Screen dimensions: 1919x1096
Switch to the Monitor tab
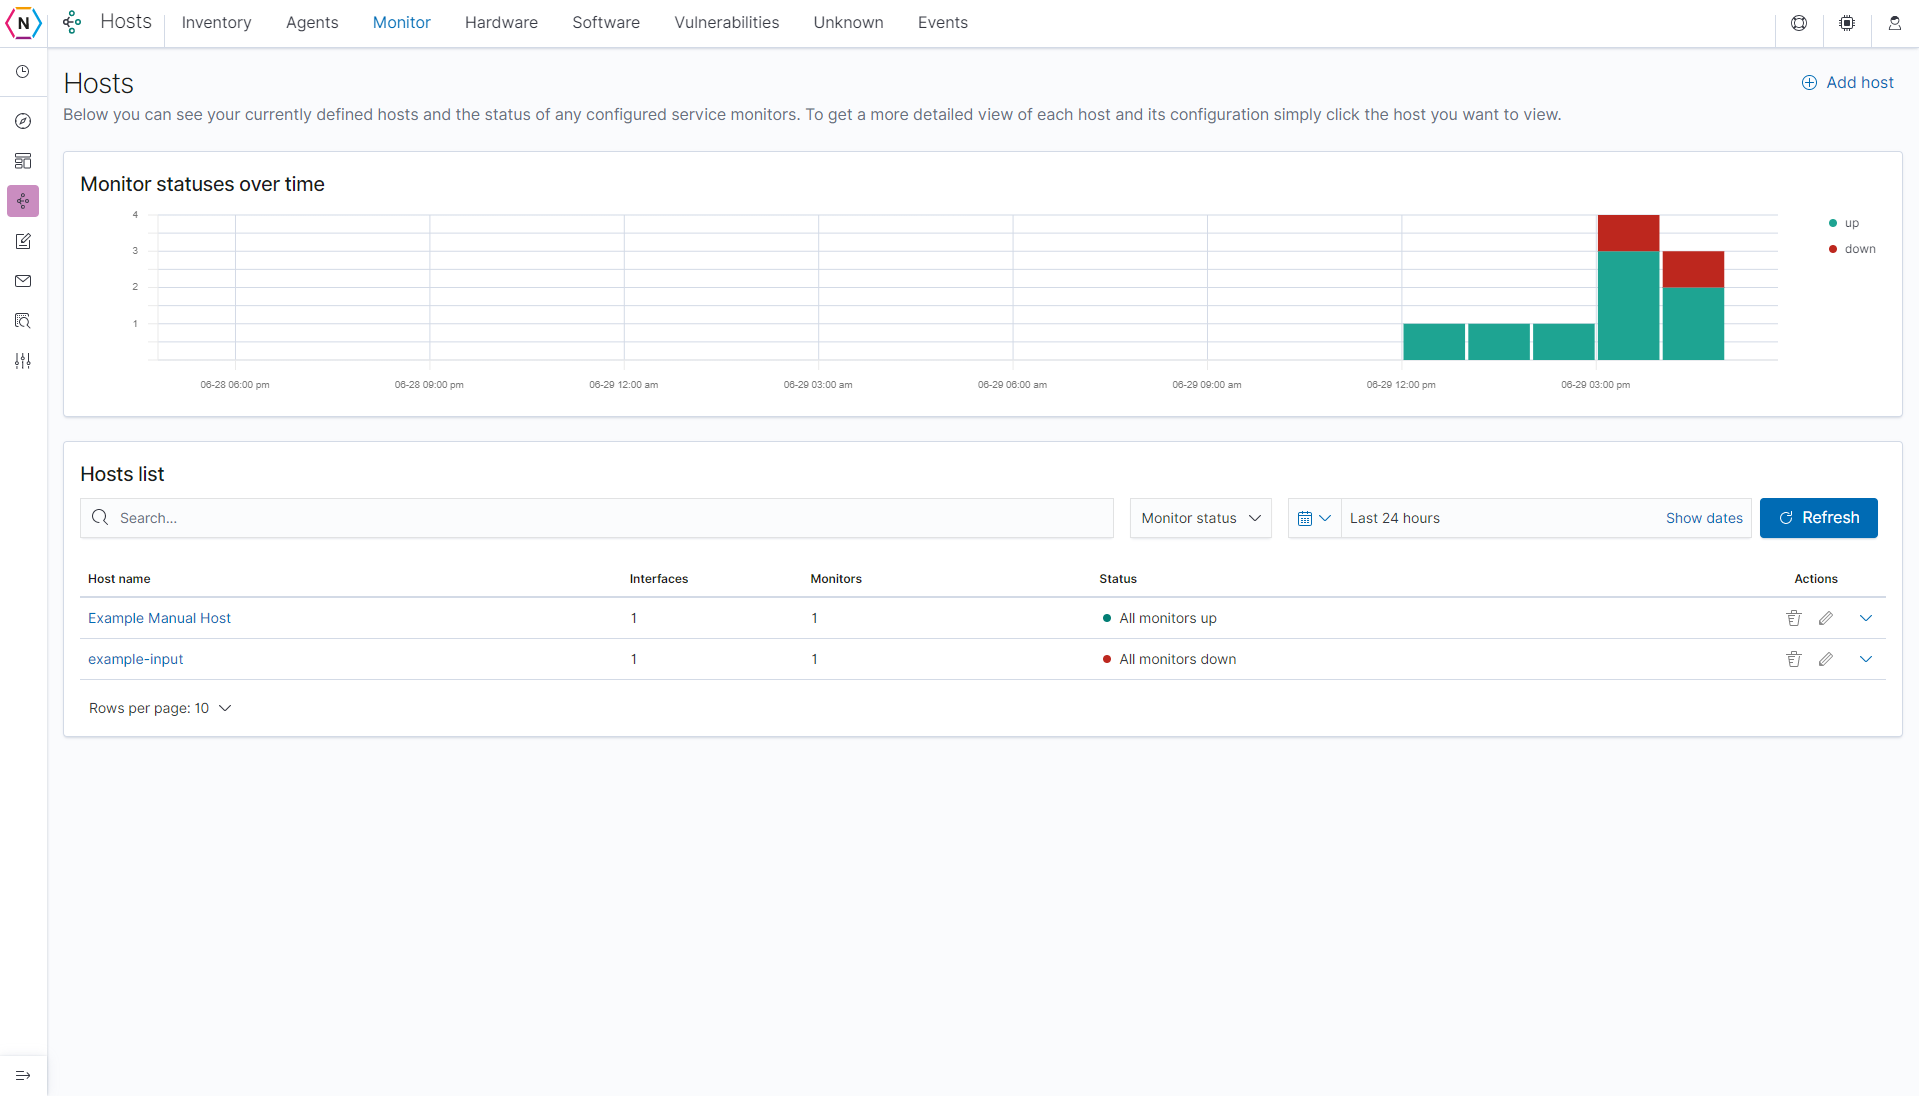[x=402, y=23]
